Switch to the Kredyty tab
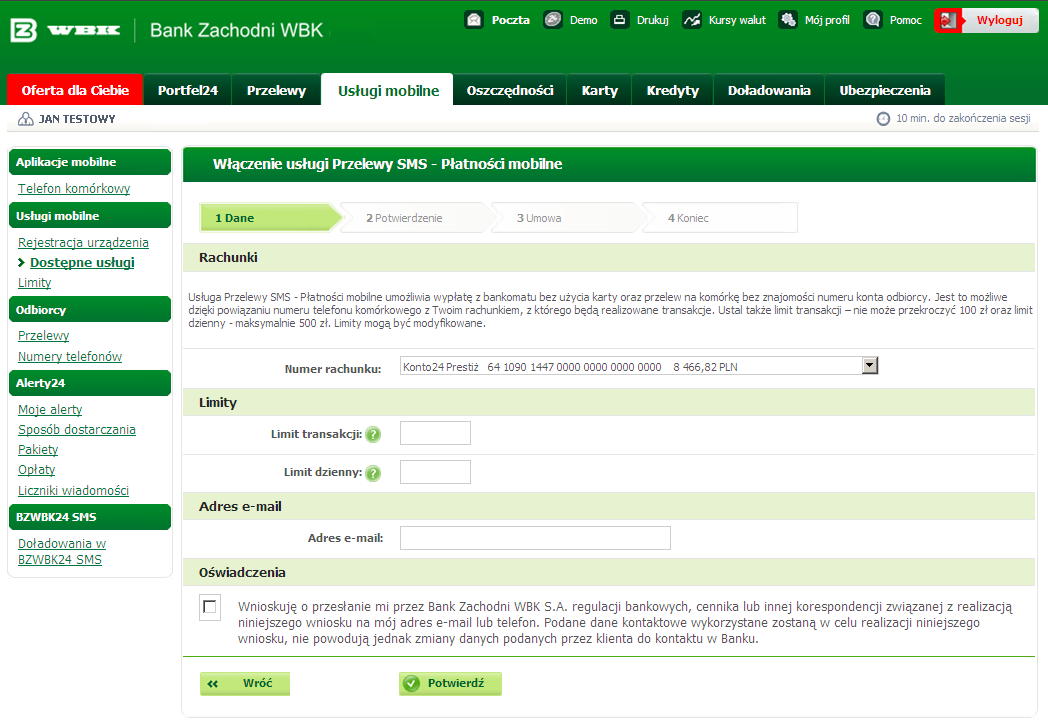Viewport: 1048px width, 726px height. [672, 90]
